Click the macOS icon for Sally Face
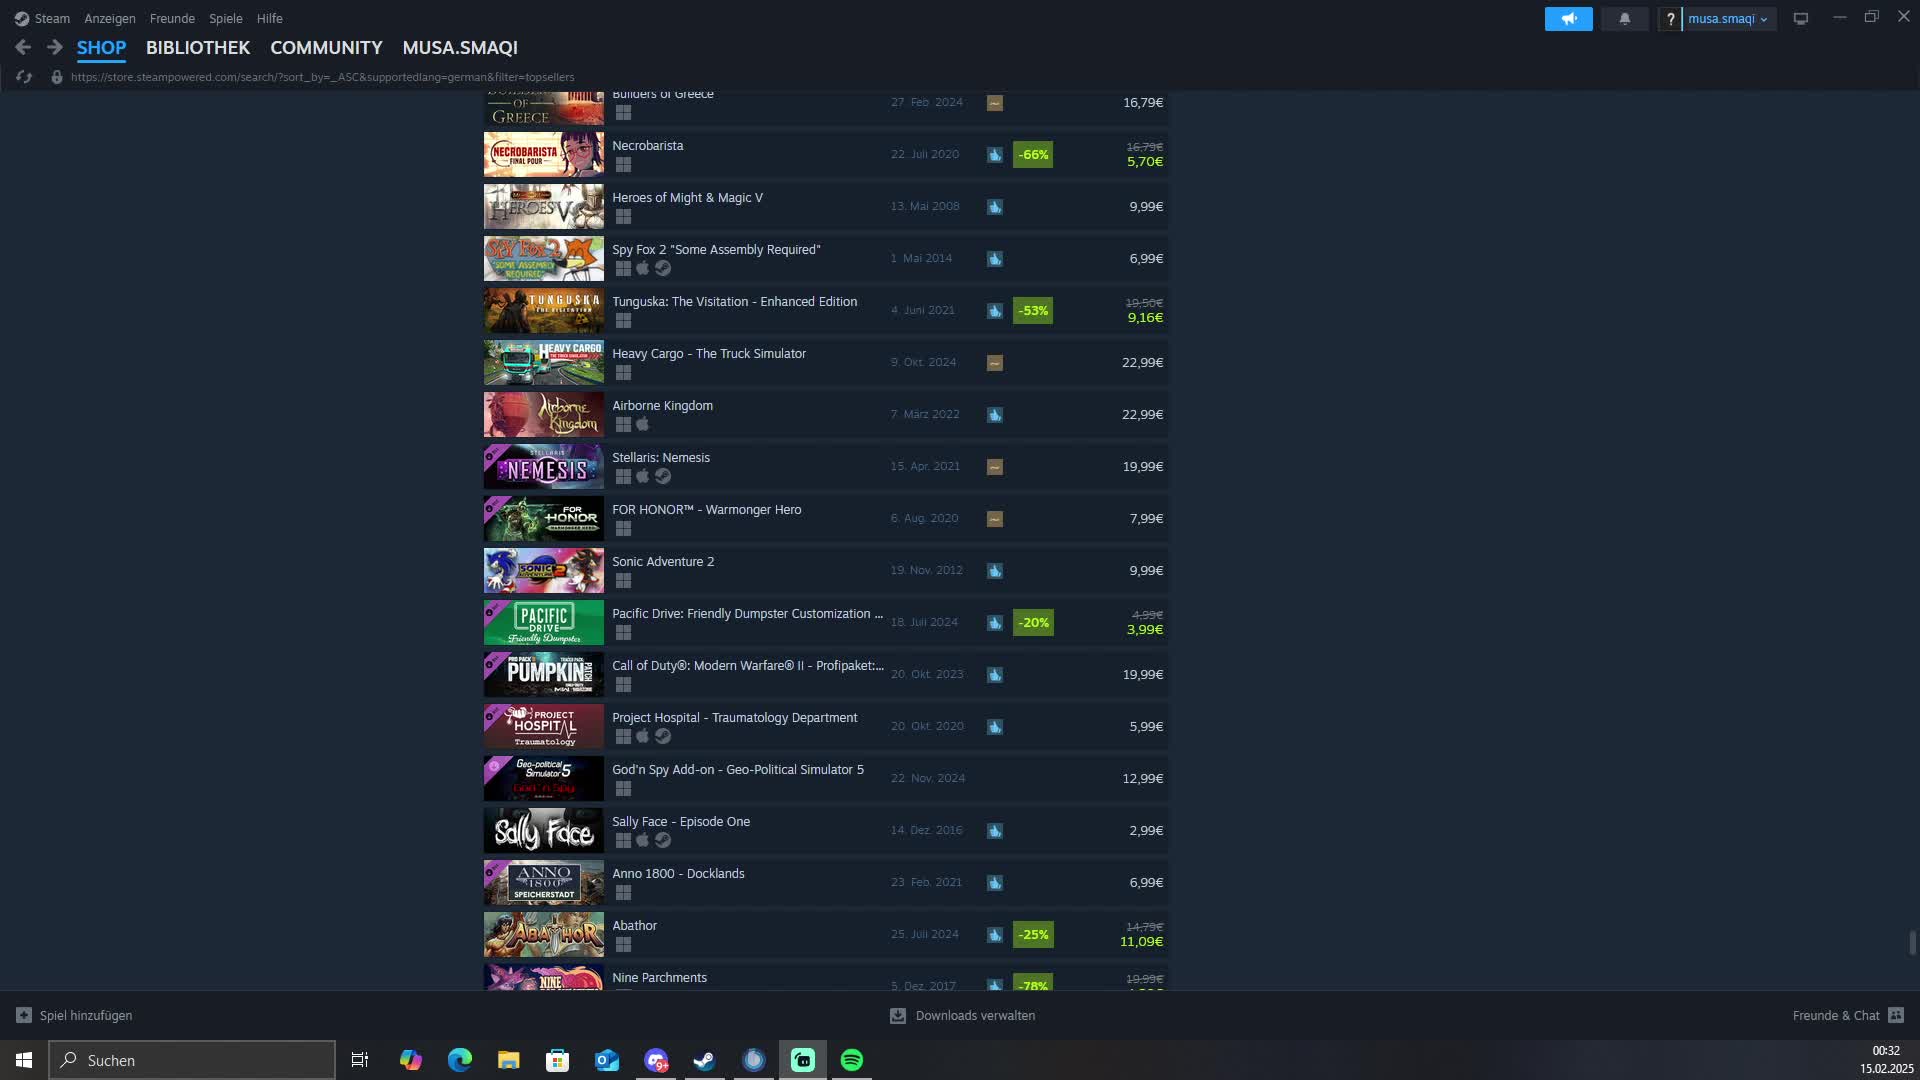The image size is (1920, 1080). tap(643, 840)
